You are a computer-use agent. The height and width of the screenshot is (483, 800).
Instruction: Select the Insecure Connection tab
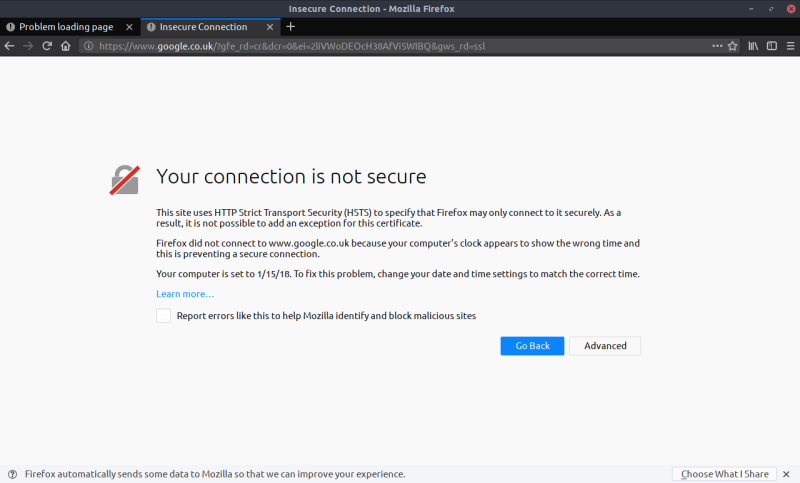pyautogui.click(x=203, y=27)
